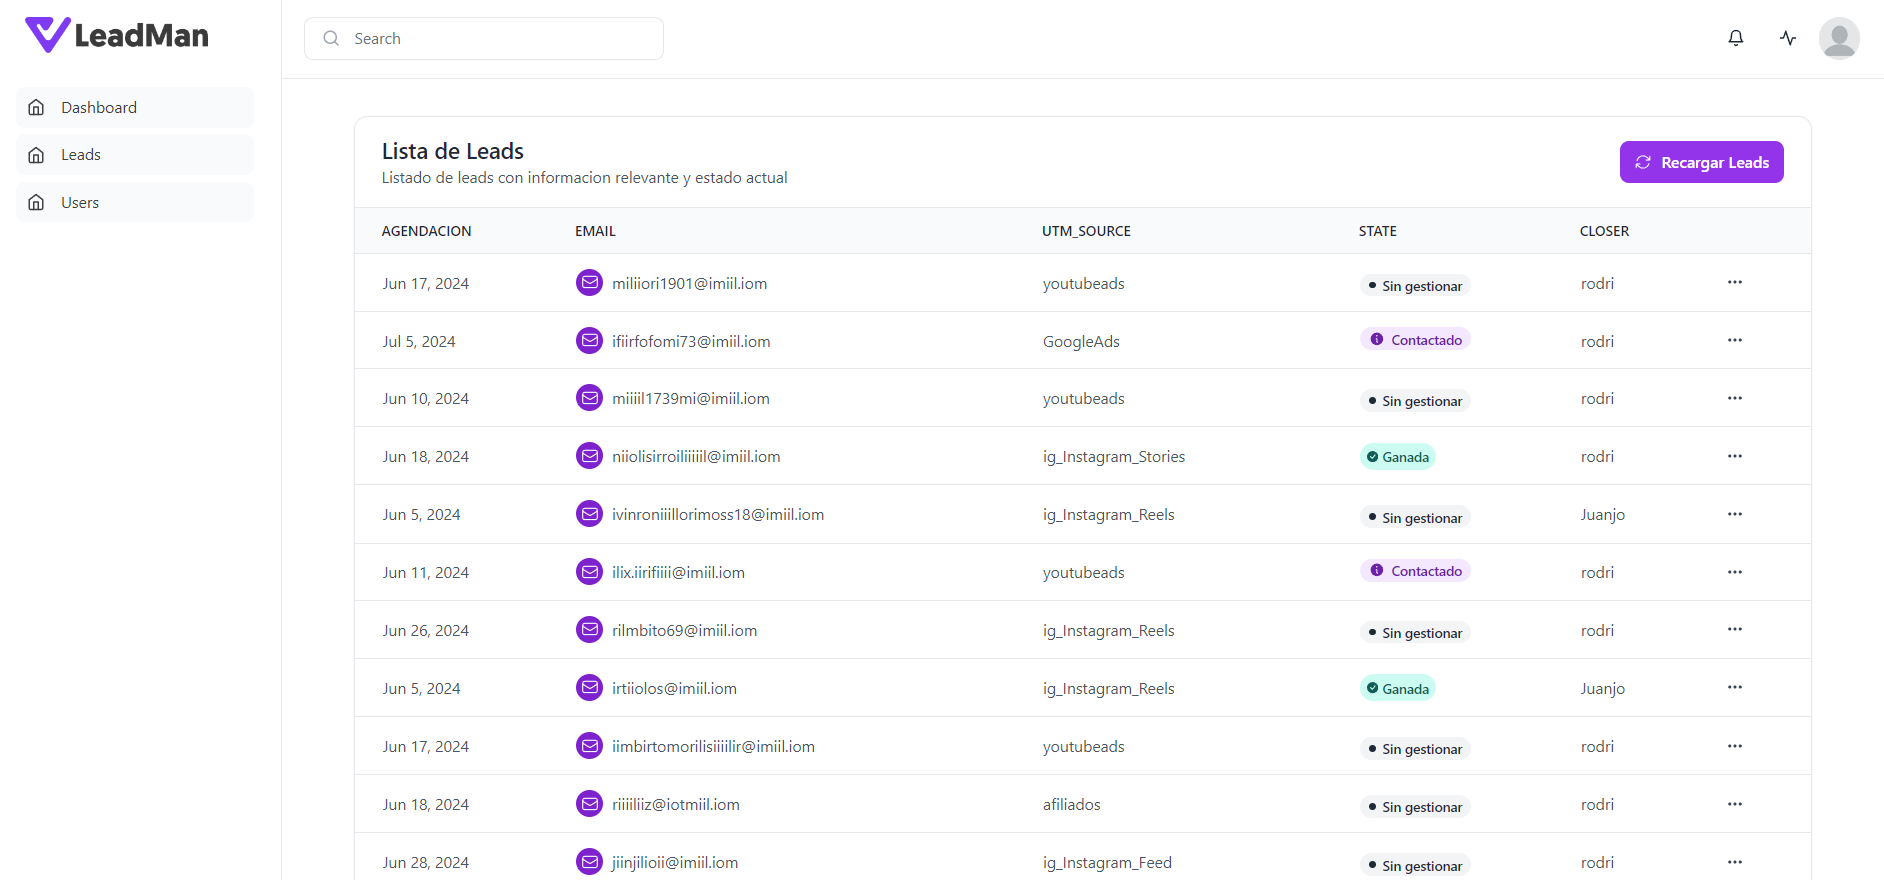Reload leads with Recargar Leads button

point(1701,162)
